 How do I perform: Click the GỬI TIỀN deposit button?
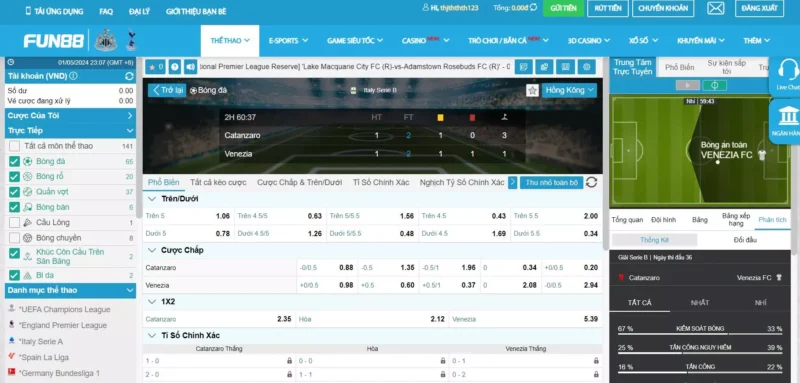click(x=563, y=8)
